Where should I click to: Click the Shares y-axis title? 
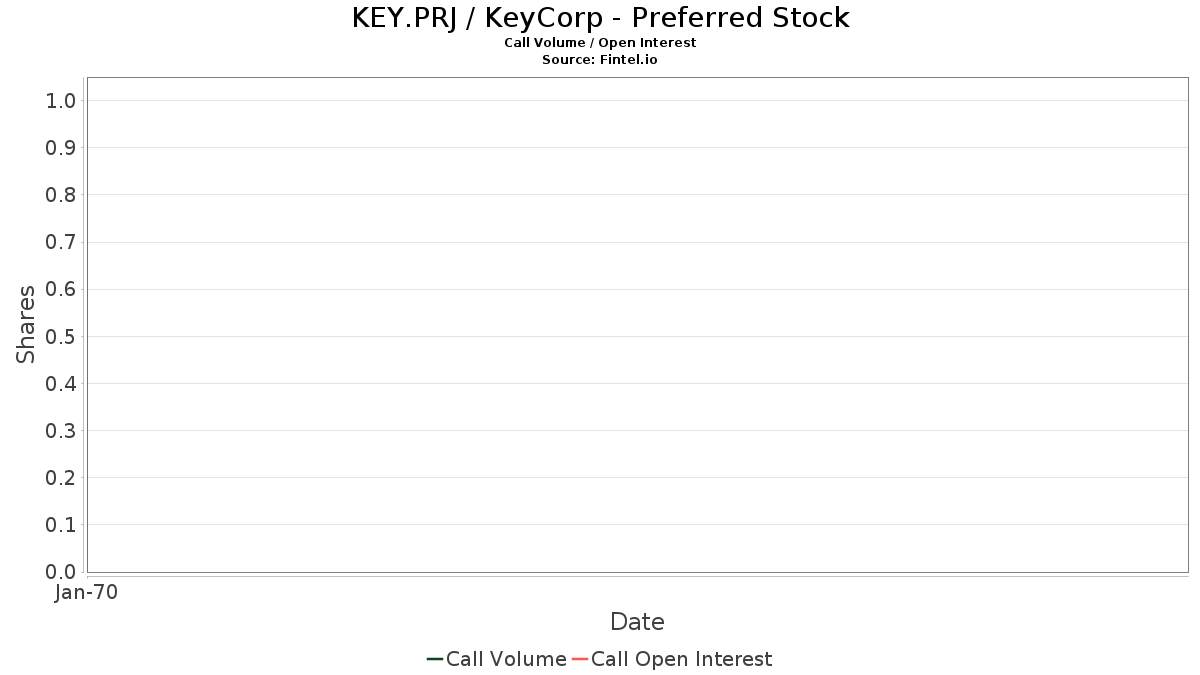pos(26,324)
